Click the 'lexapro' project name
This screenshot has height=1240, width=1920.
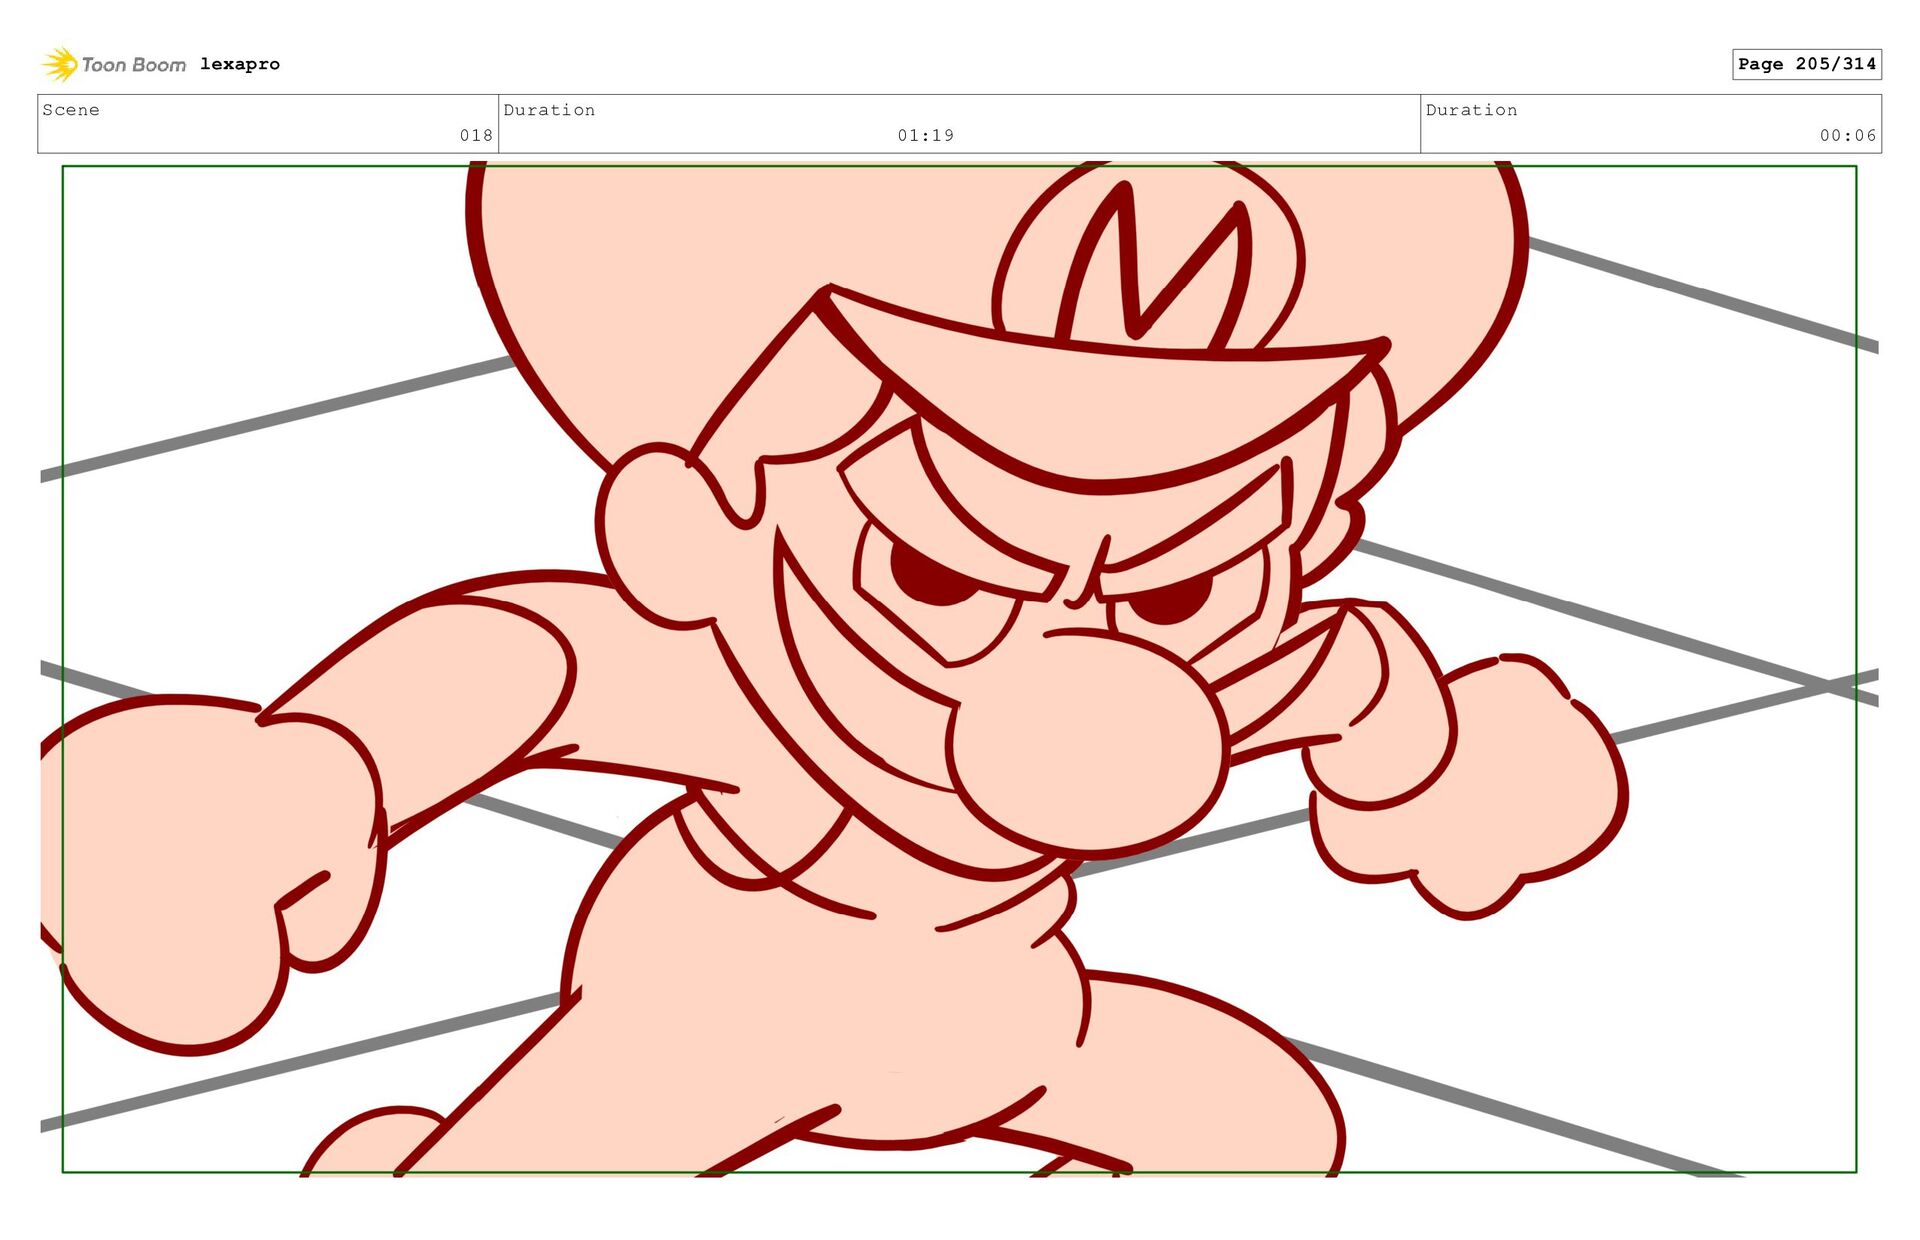click(x=240, y=64)
